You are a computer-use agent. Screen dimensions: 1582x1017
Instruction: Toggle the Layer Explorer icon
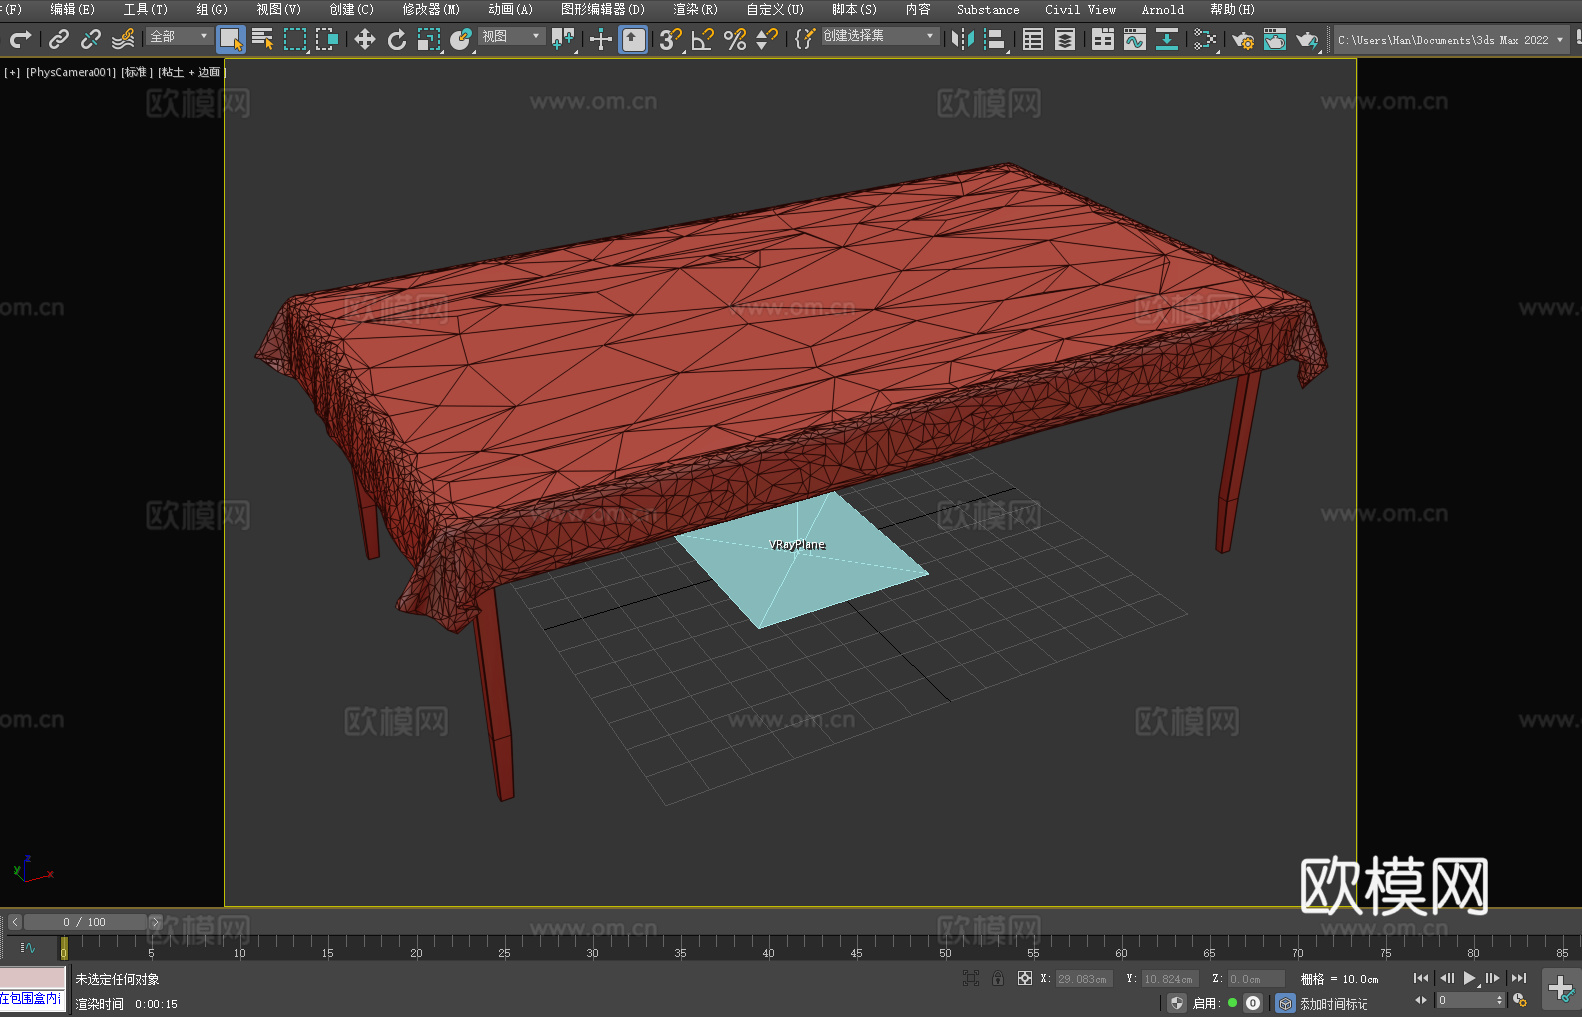[1065, 39]
